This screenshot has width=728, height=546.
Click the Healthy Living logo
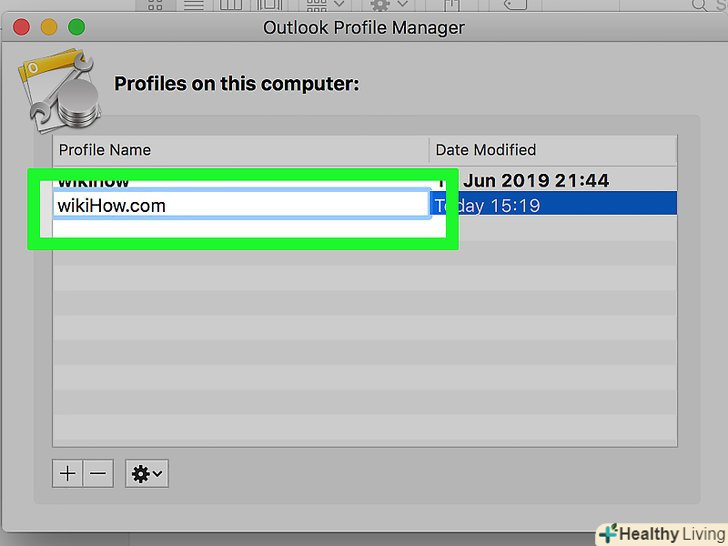pos(661,533)
